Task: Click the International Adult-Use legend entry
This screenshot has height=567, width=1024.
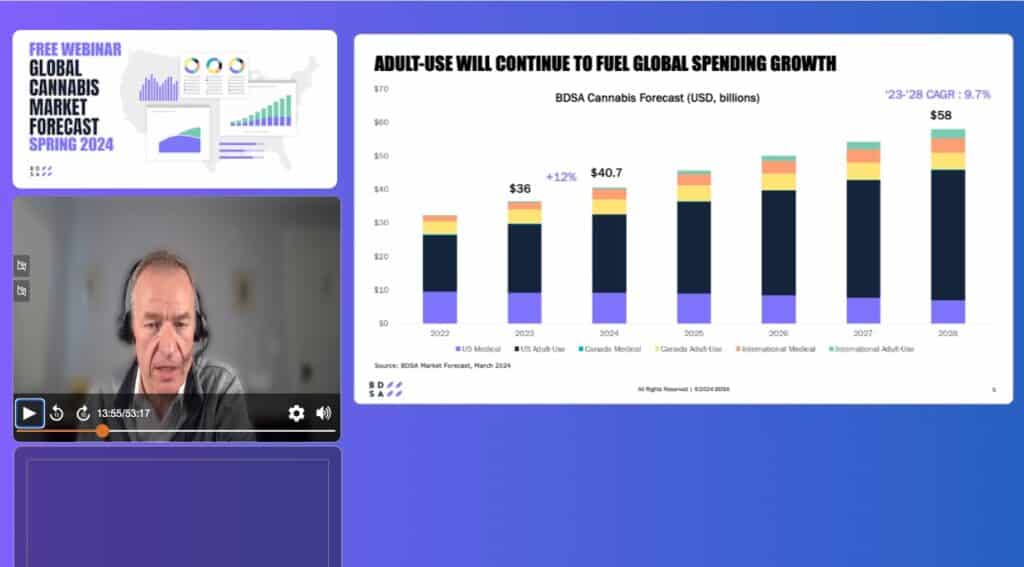Action: 872,349
